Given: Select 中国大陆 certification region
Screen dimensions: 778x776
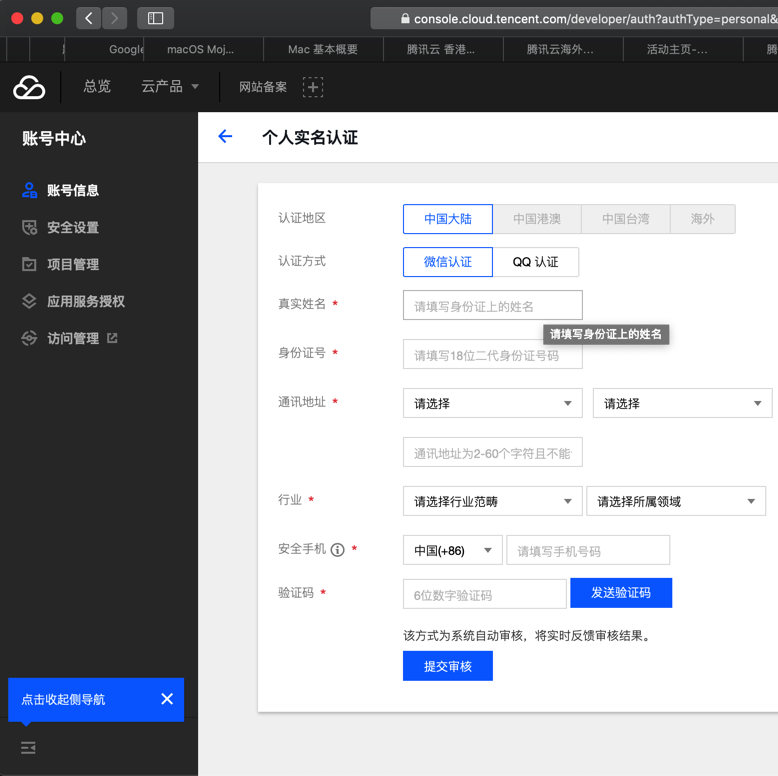Looking at the screenshot, I should click(448, 219).
